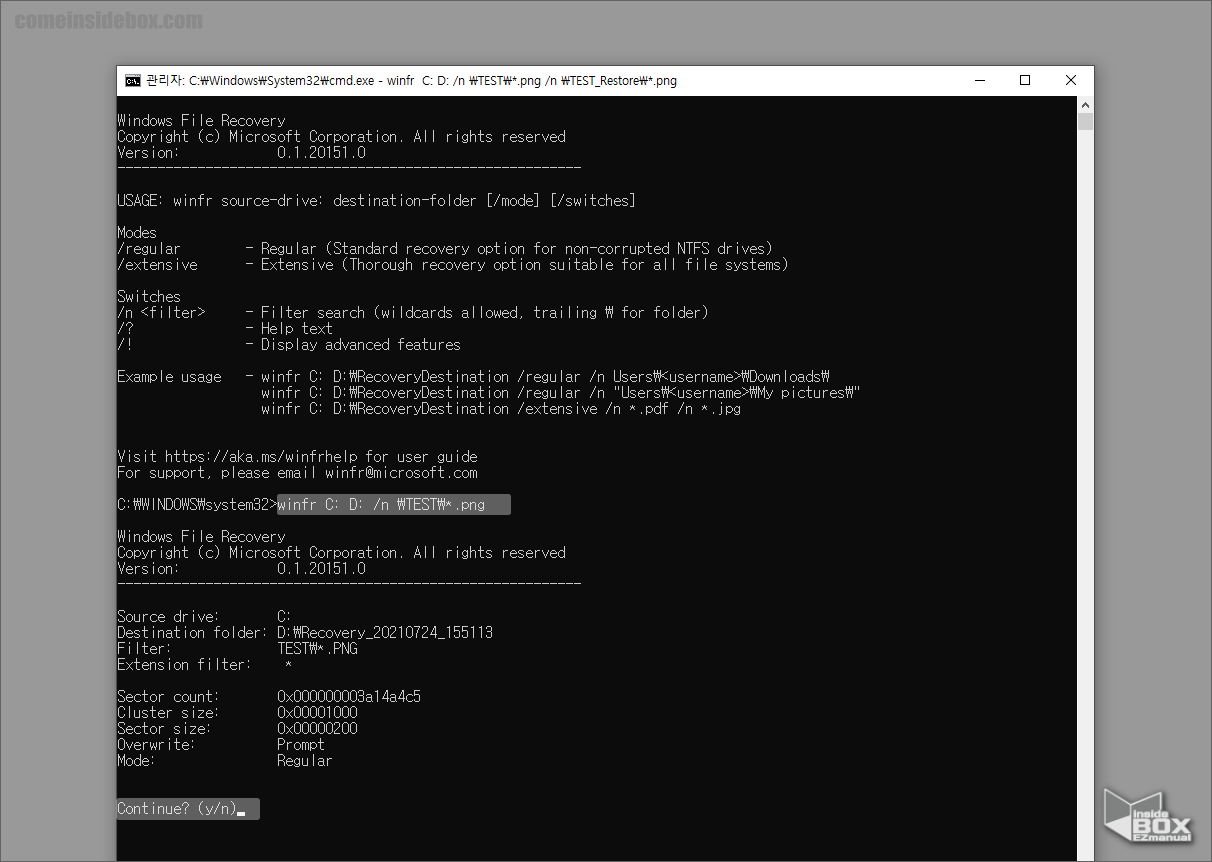Click the highlighted winfr C: D: command

pyautogui.click(x=394, y=505)
